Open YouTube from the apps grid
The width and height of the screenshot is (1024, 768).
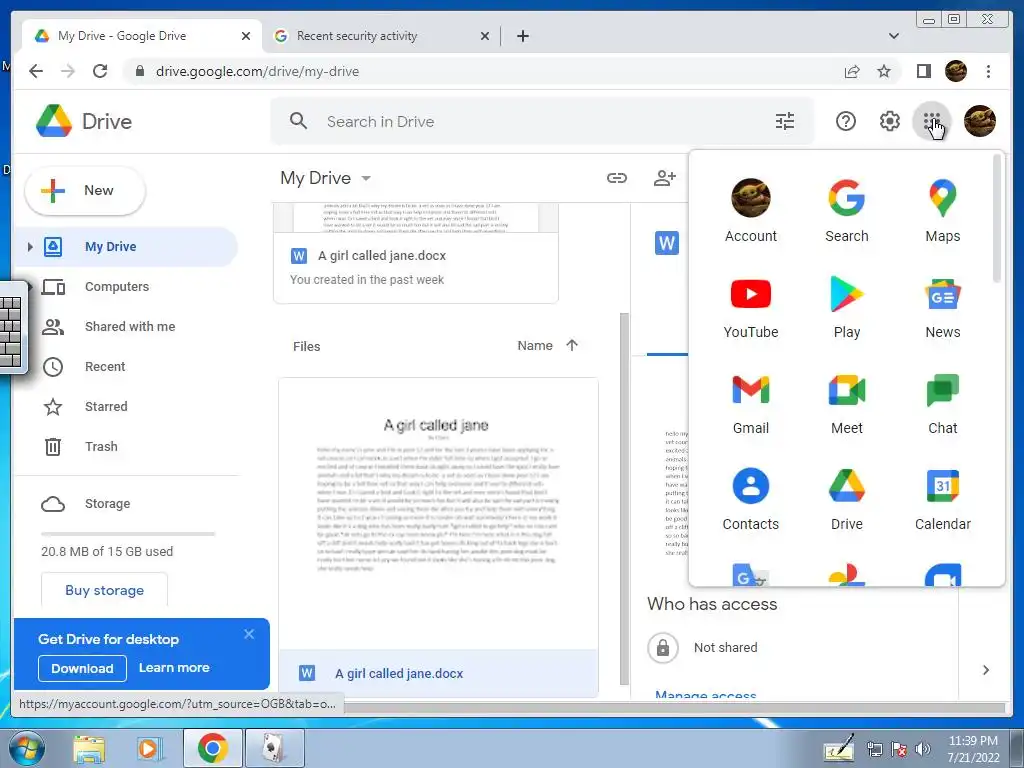(x=750, y=307)
